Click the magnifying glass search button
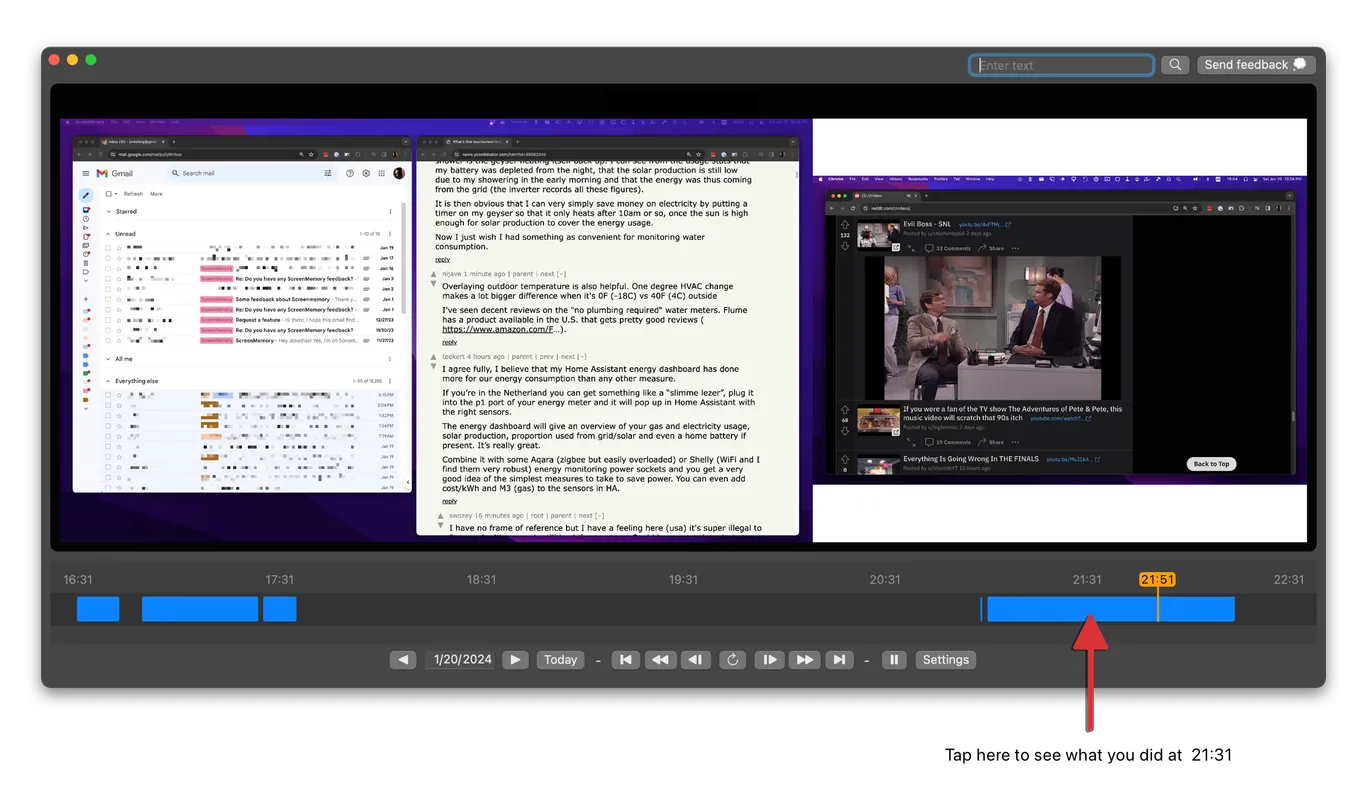Screen dimensions: 1367x800 click(x=1175, y=65)
